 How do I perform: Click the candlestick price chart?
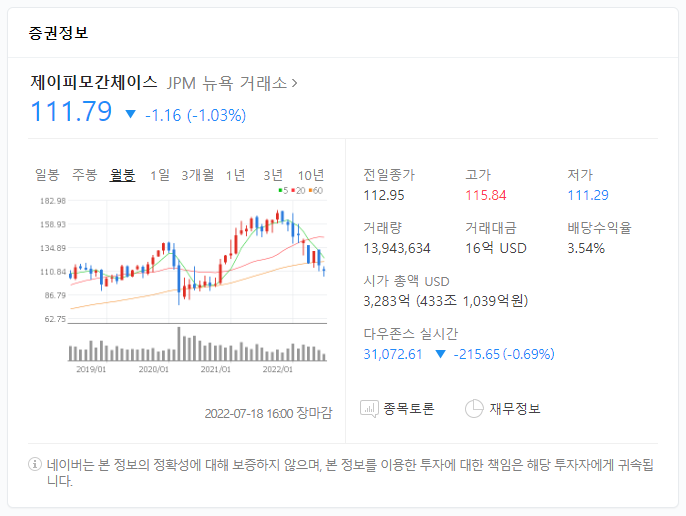[x=197, y=261]
